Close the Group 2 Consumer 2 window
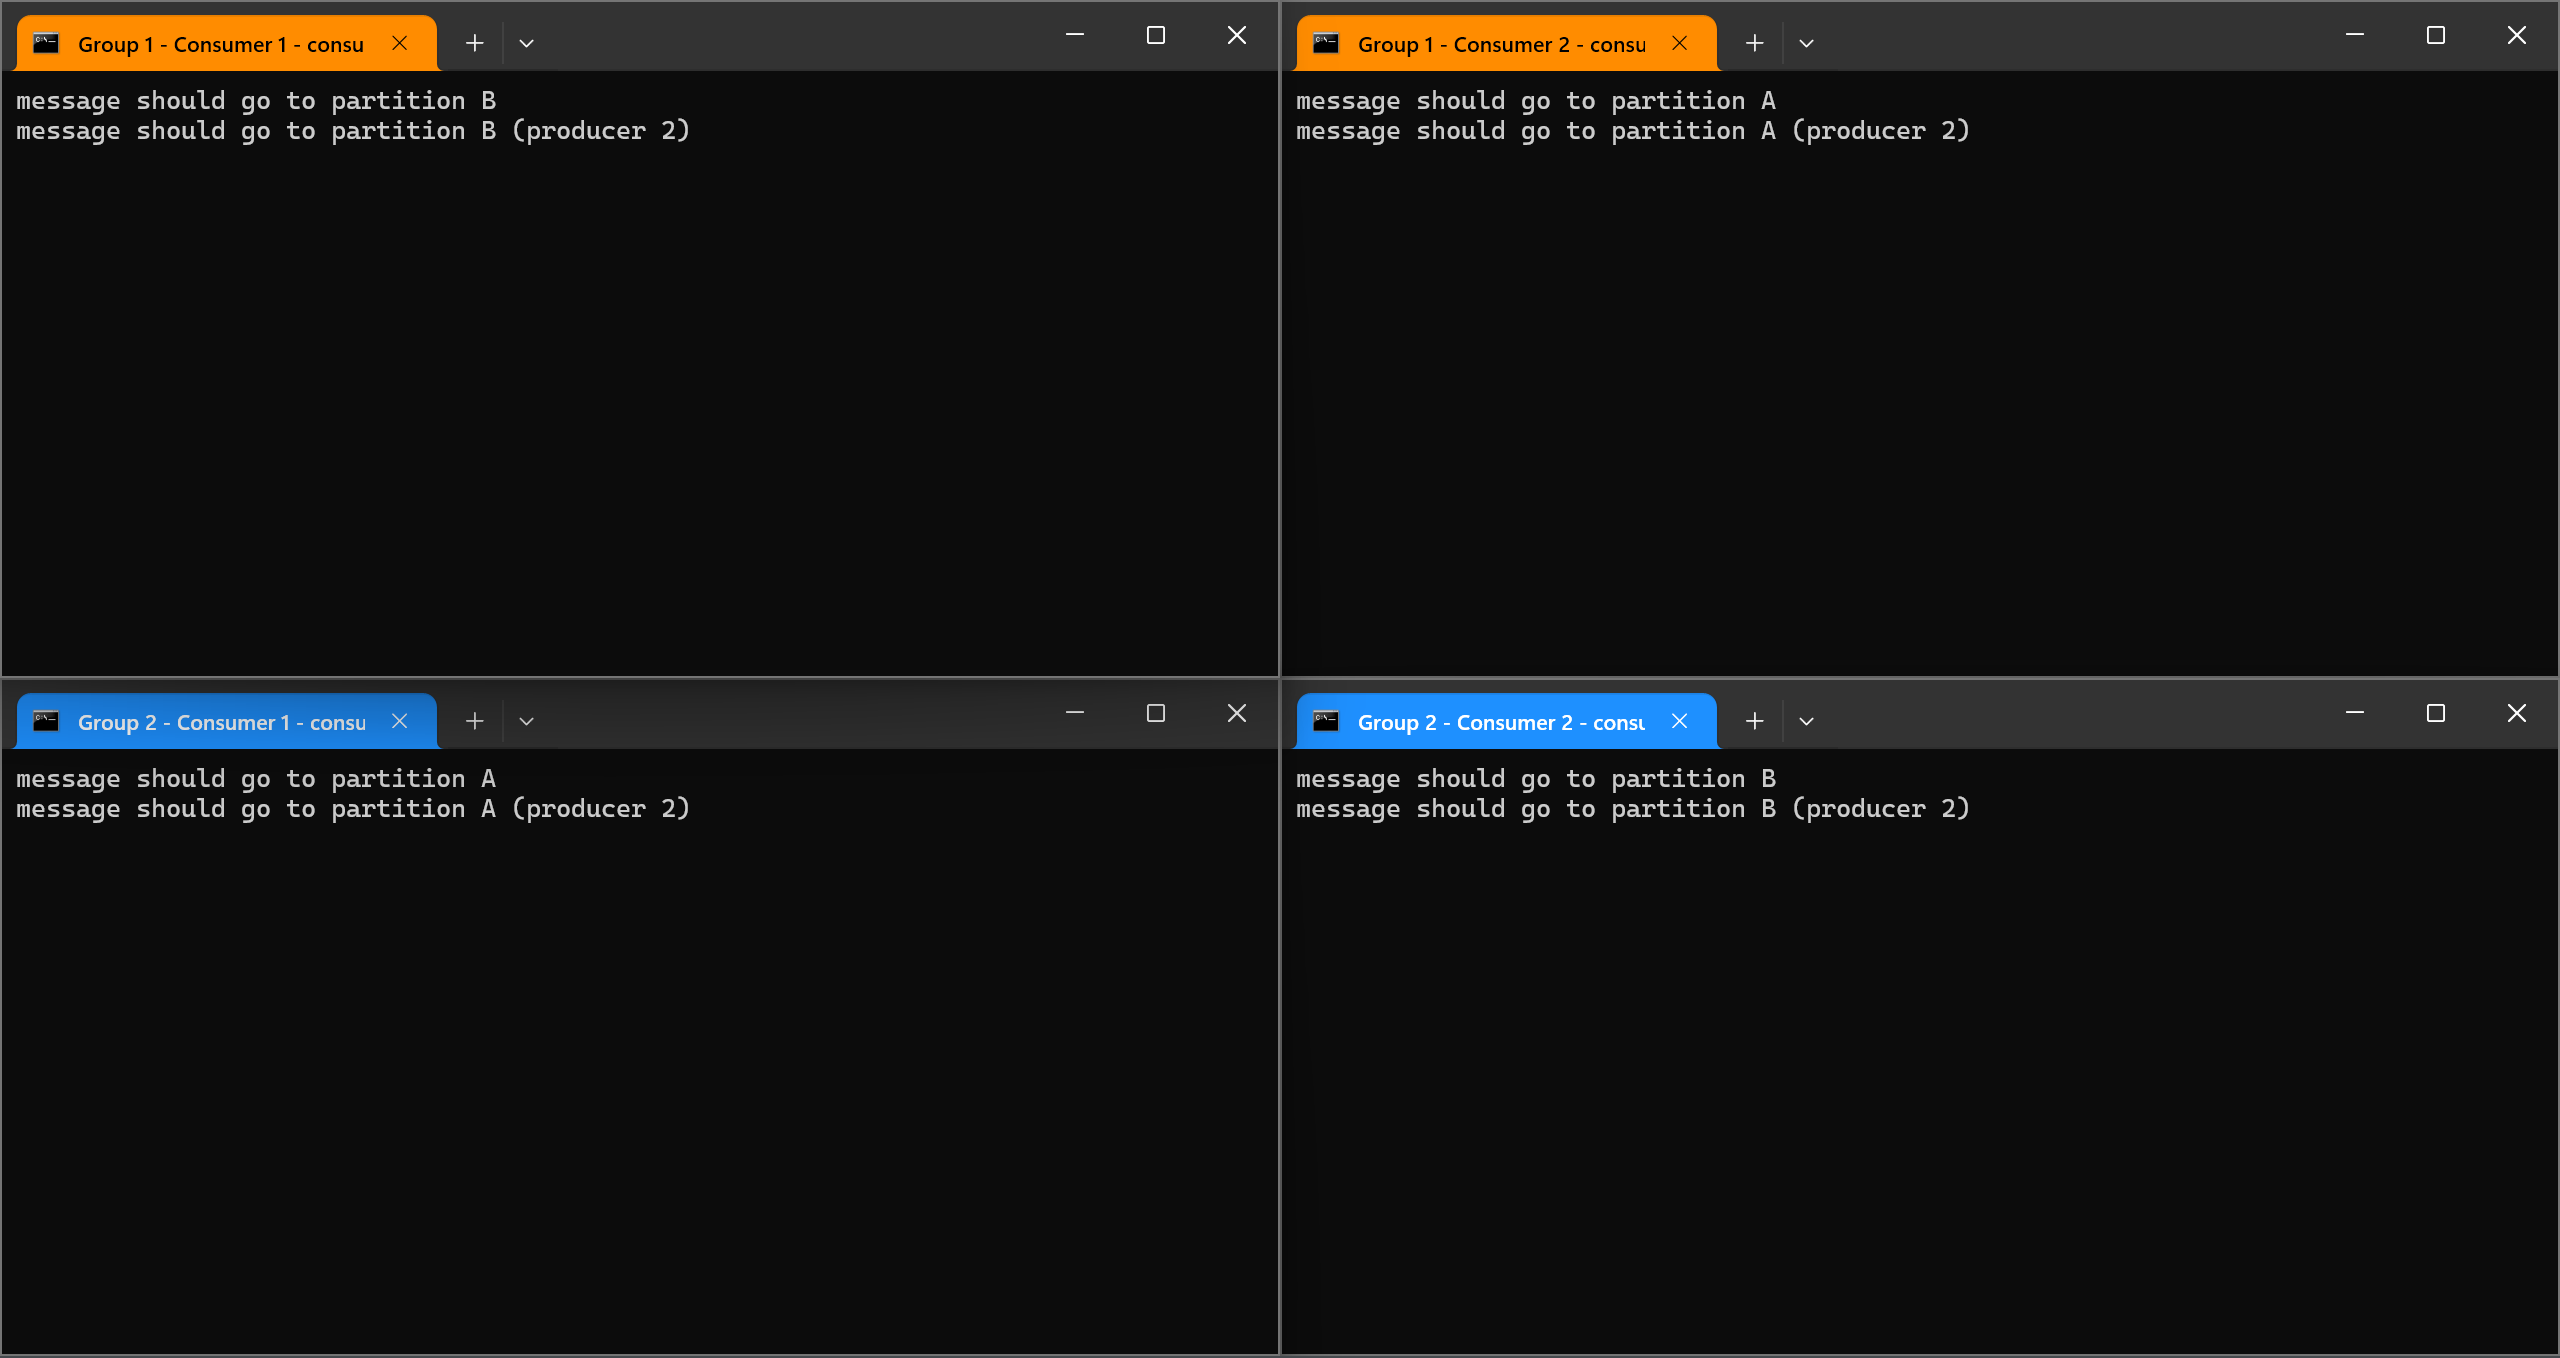The height and width of the screenshot is (1358, 2560). (2517, 713)
